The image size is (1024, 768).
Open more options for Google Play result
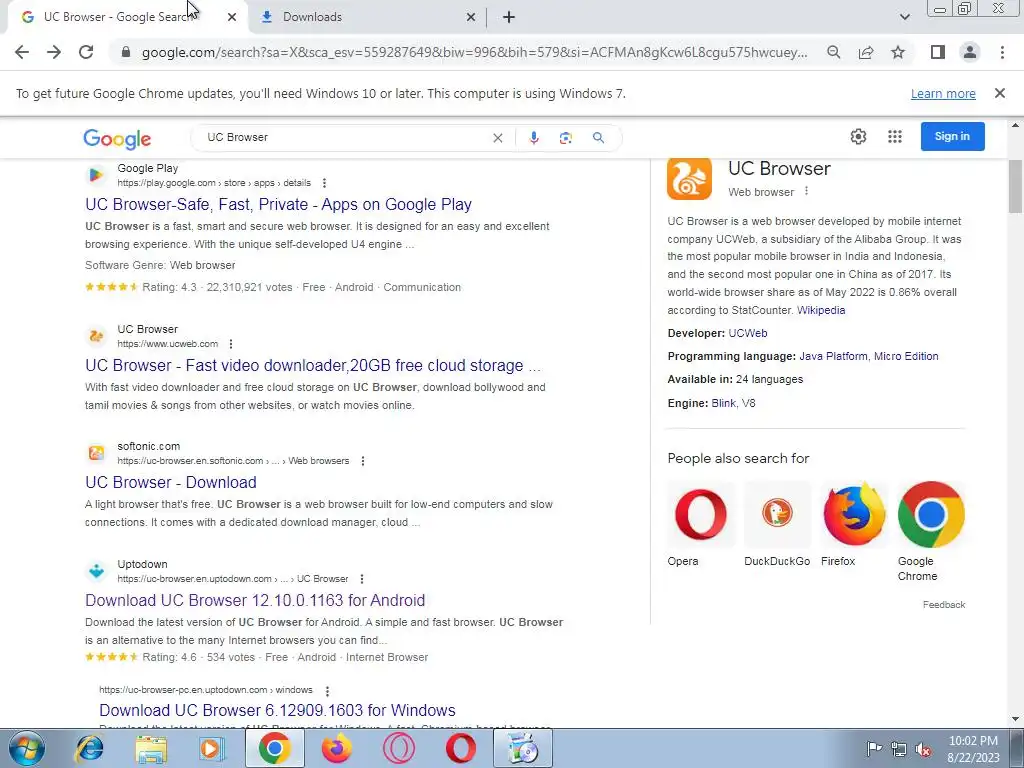(324, 184)
